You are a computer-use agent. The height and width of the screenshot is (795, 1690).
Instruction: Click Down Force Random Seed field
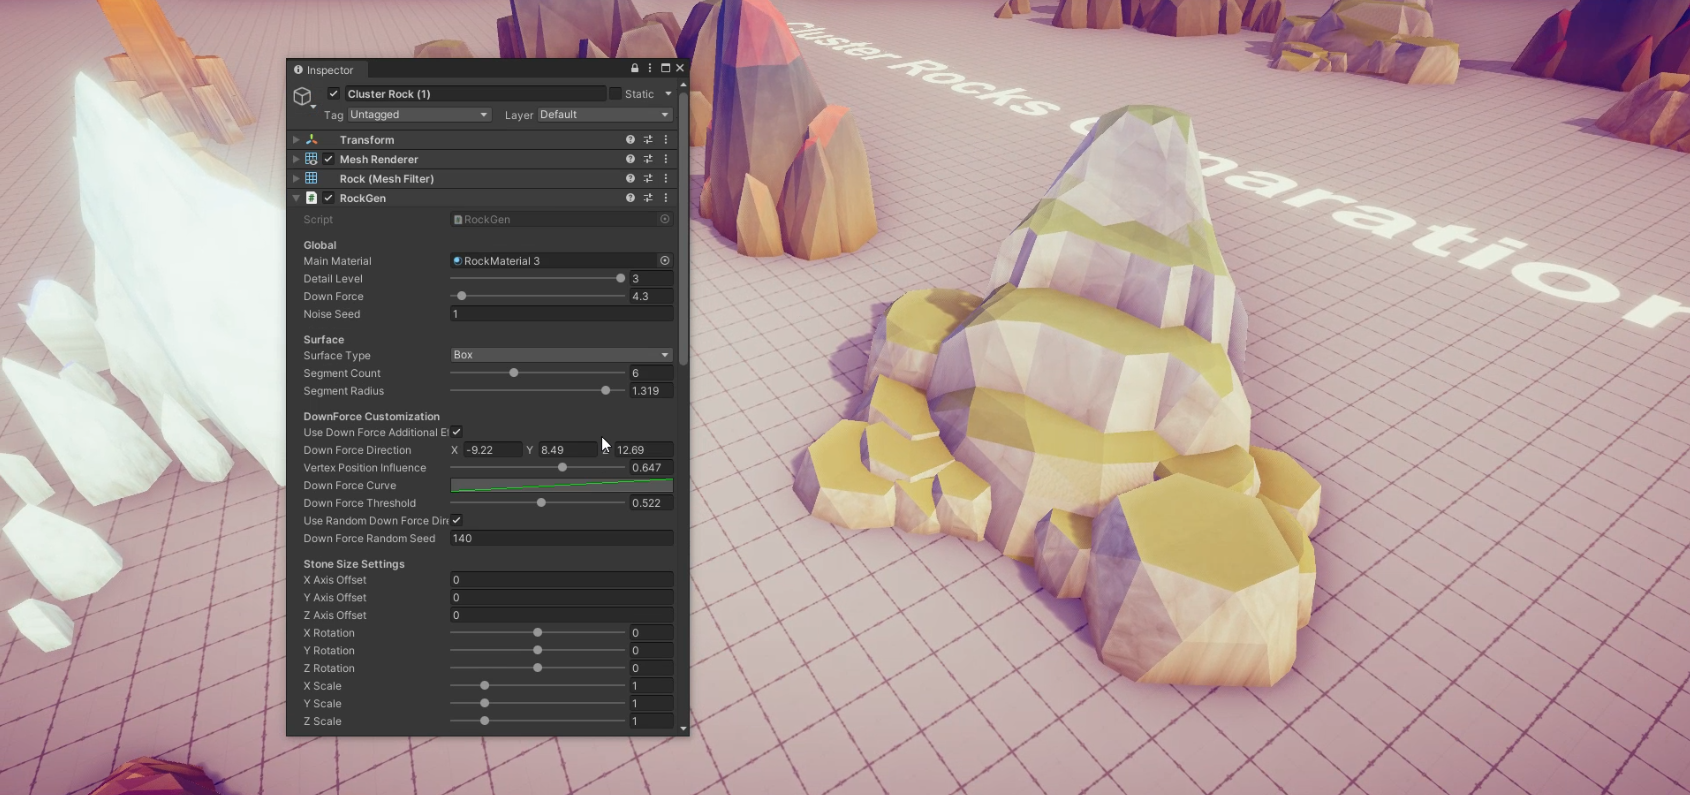point(561,538)
